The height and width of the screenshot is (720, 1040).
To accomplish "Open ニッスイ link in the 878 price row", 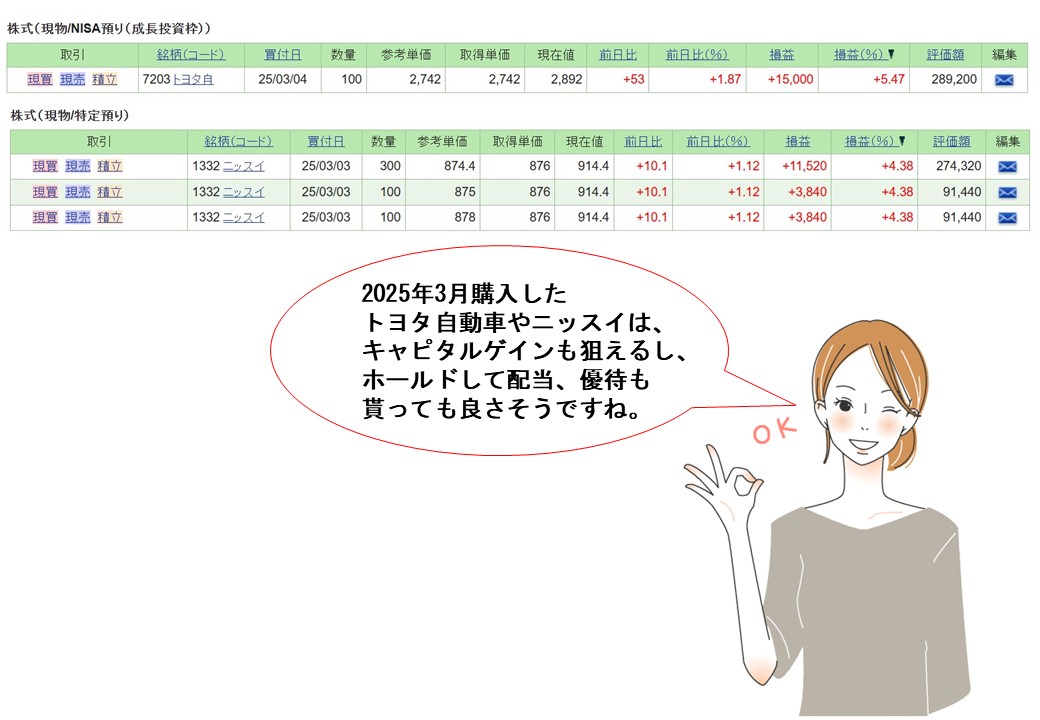I will coord(243,217).
